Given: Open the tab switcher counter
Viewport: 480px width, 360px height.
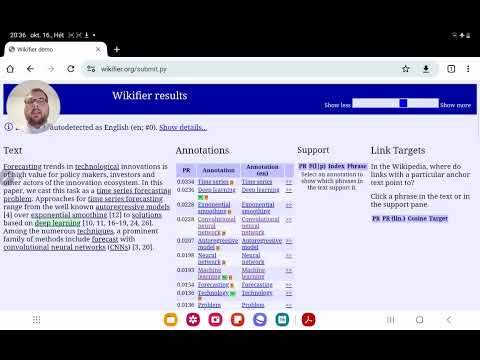Looking at the screenshot, I should (x=451, y=69).
